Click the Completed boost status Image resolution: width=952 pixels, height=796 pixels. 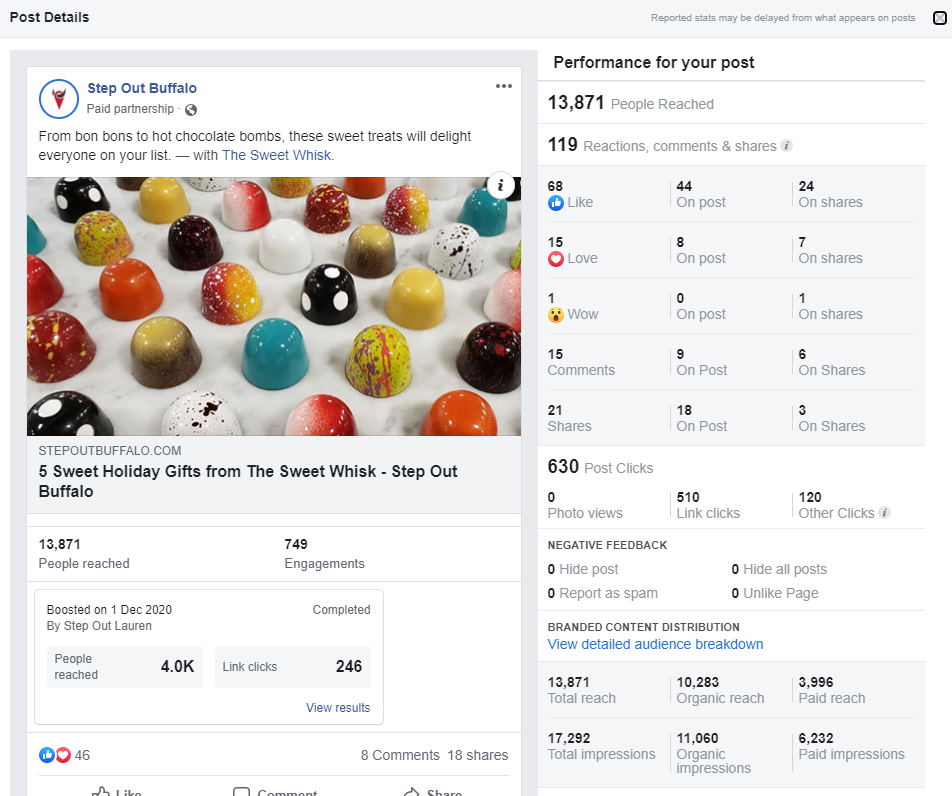(341, 610)
